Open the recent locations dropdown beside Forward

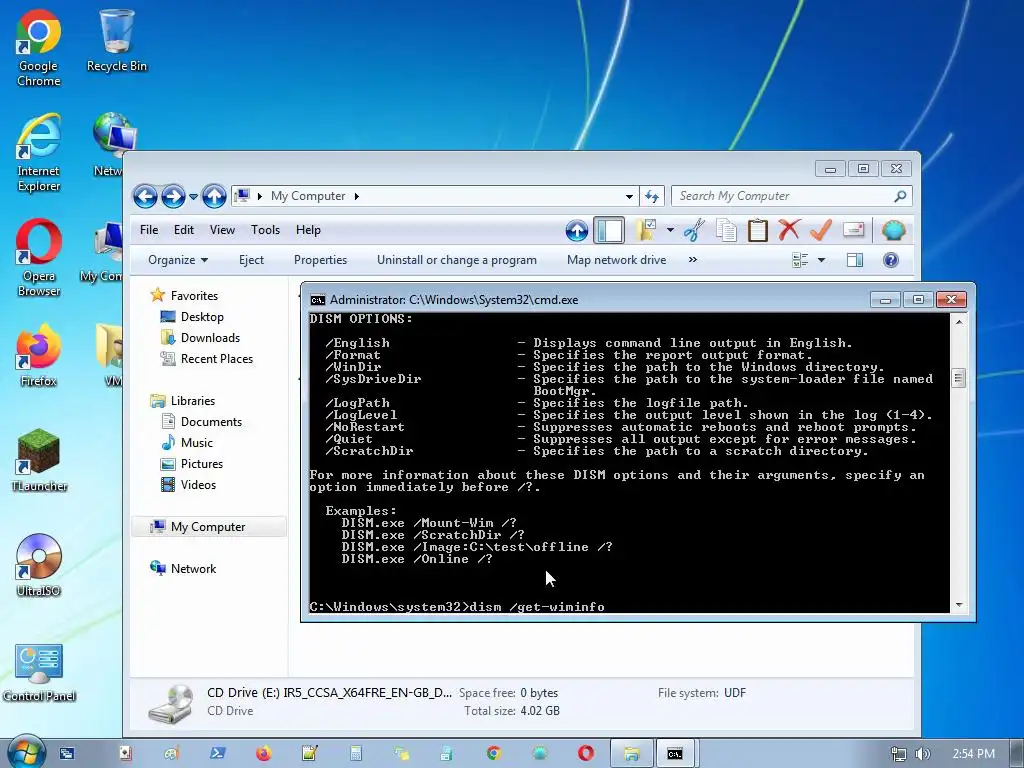pos(193,196)
